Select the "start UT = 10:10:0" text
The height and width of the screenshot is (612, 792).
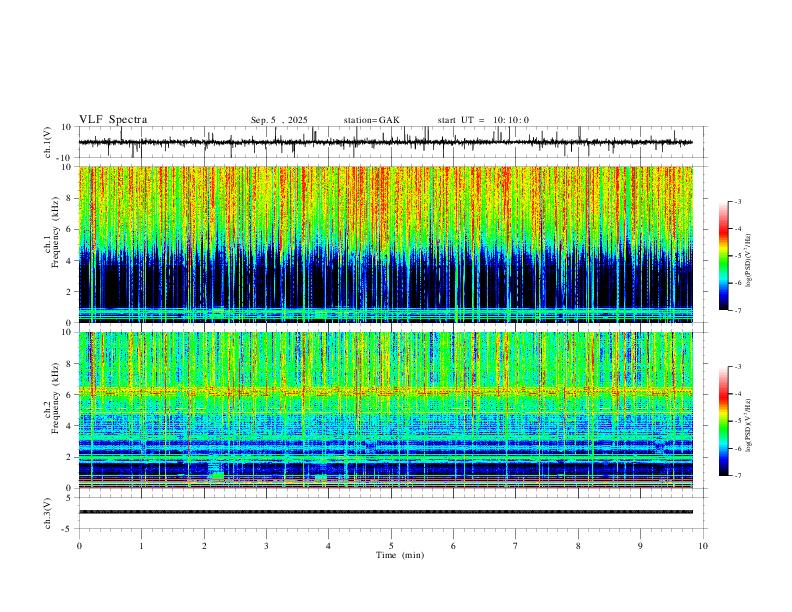(483, 120)
